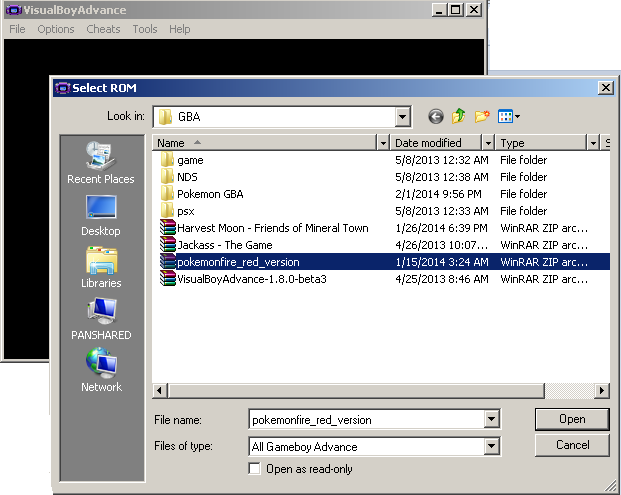
Task: Select the psx folder icon
Action: point(167,211)
